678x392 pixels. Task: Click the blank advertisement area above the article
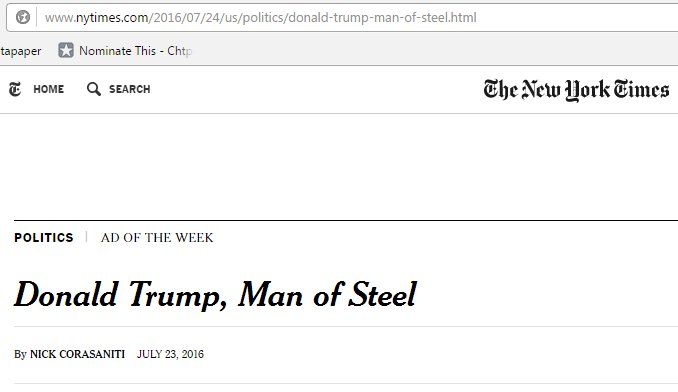pyautogui.click(x=339, y=166)
